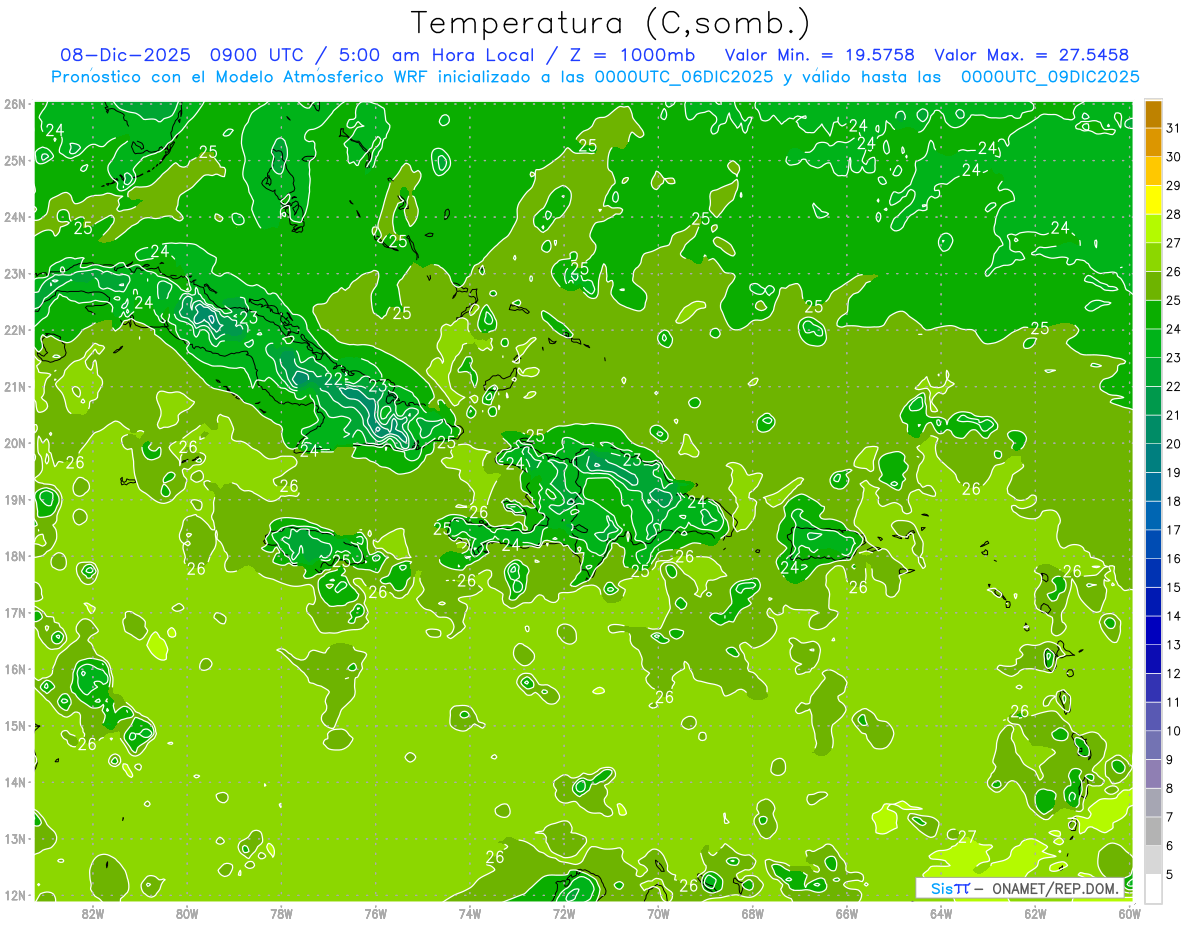Click "Valor Min. = 19.5758" readout
Screen dimensions: 1200x927
819,56
